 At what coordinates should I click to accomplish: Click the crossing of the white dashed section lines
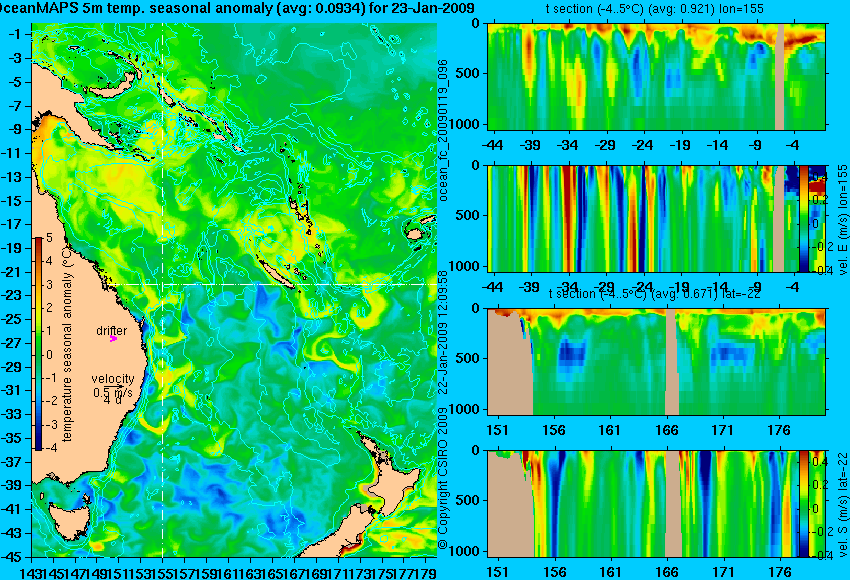163,284
